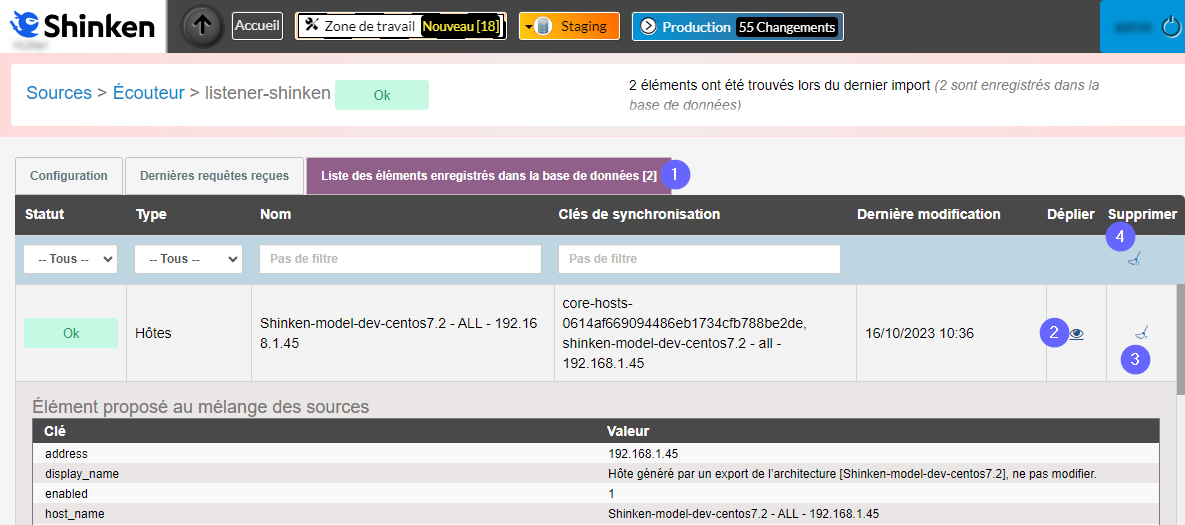Screen dimensions: 1185x525
Task: Open the Type filter dropdown
Action: [188, 259]
